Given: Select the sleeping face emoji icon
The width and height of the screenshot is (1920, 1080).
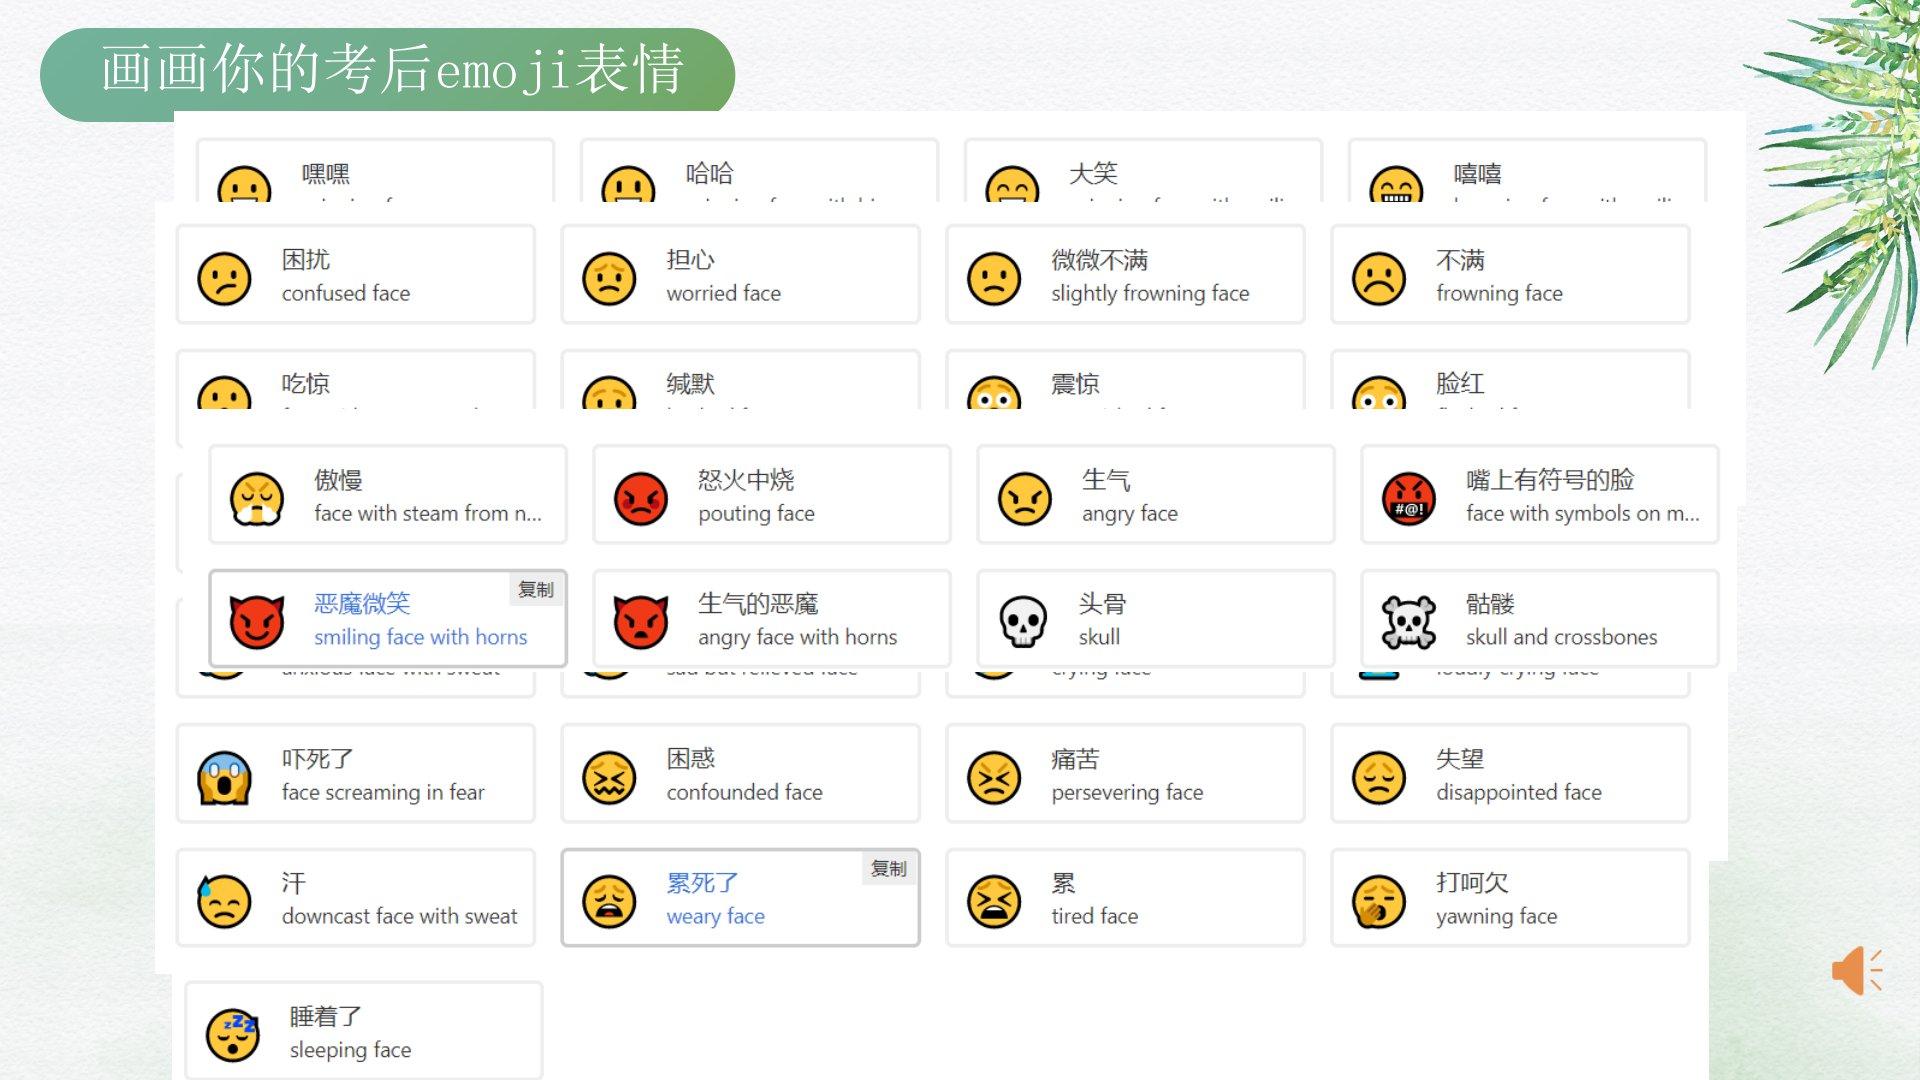Looking at the screenshot, I should click(232, 1034).
